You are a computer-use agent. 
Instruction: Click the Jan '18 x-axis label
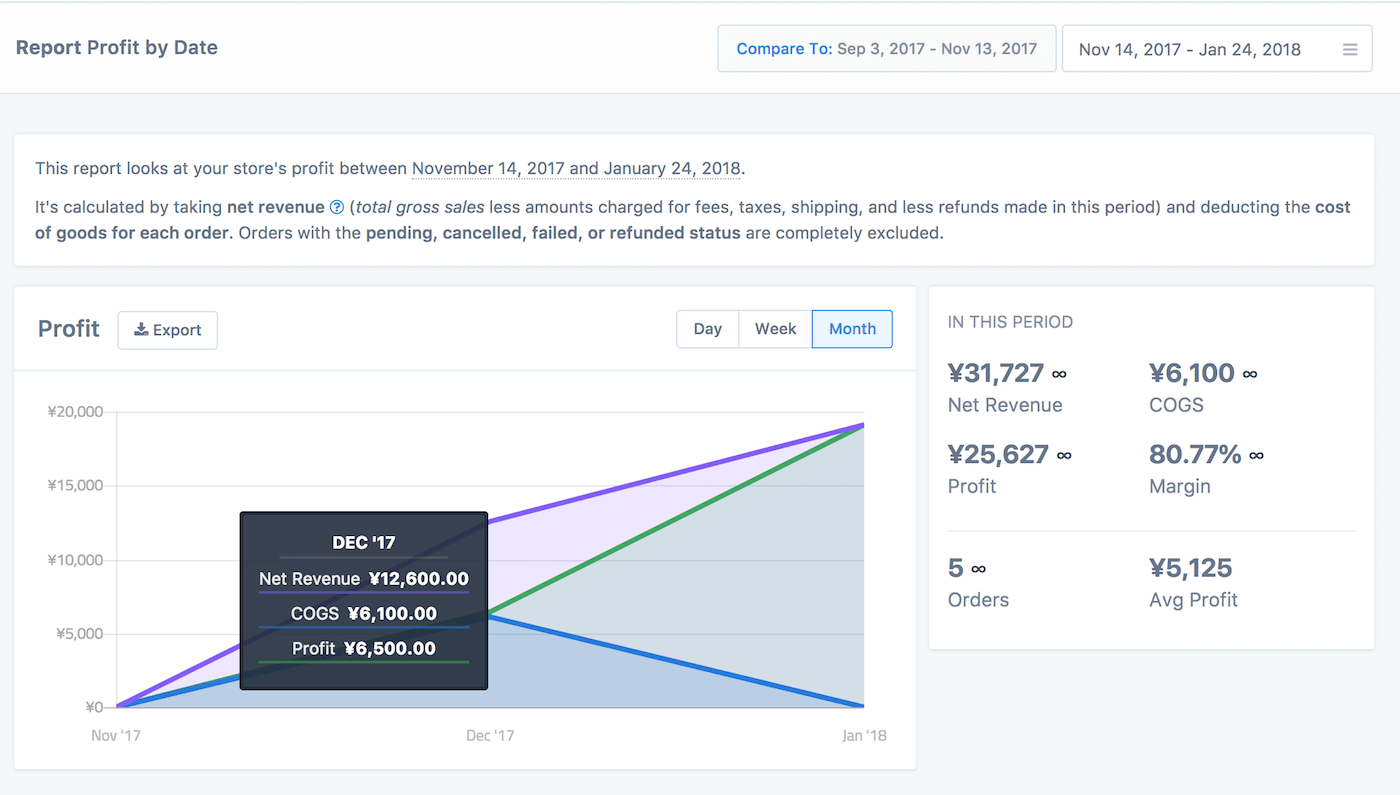click(x=864, y=736)
